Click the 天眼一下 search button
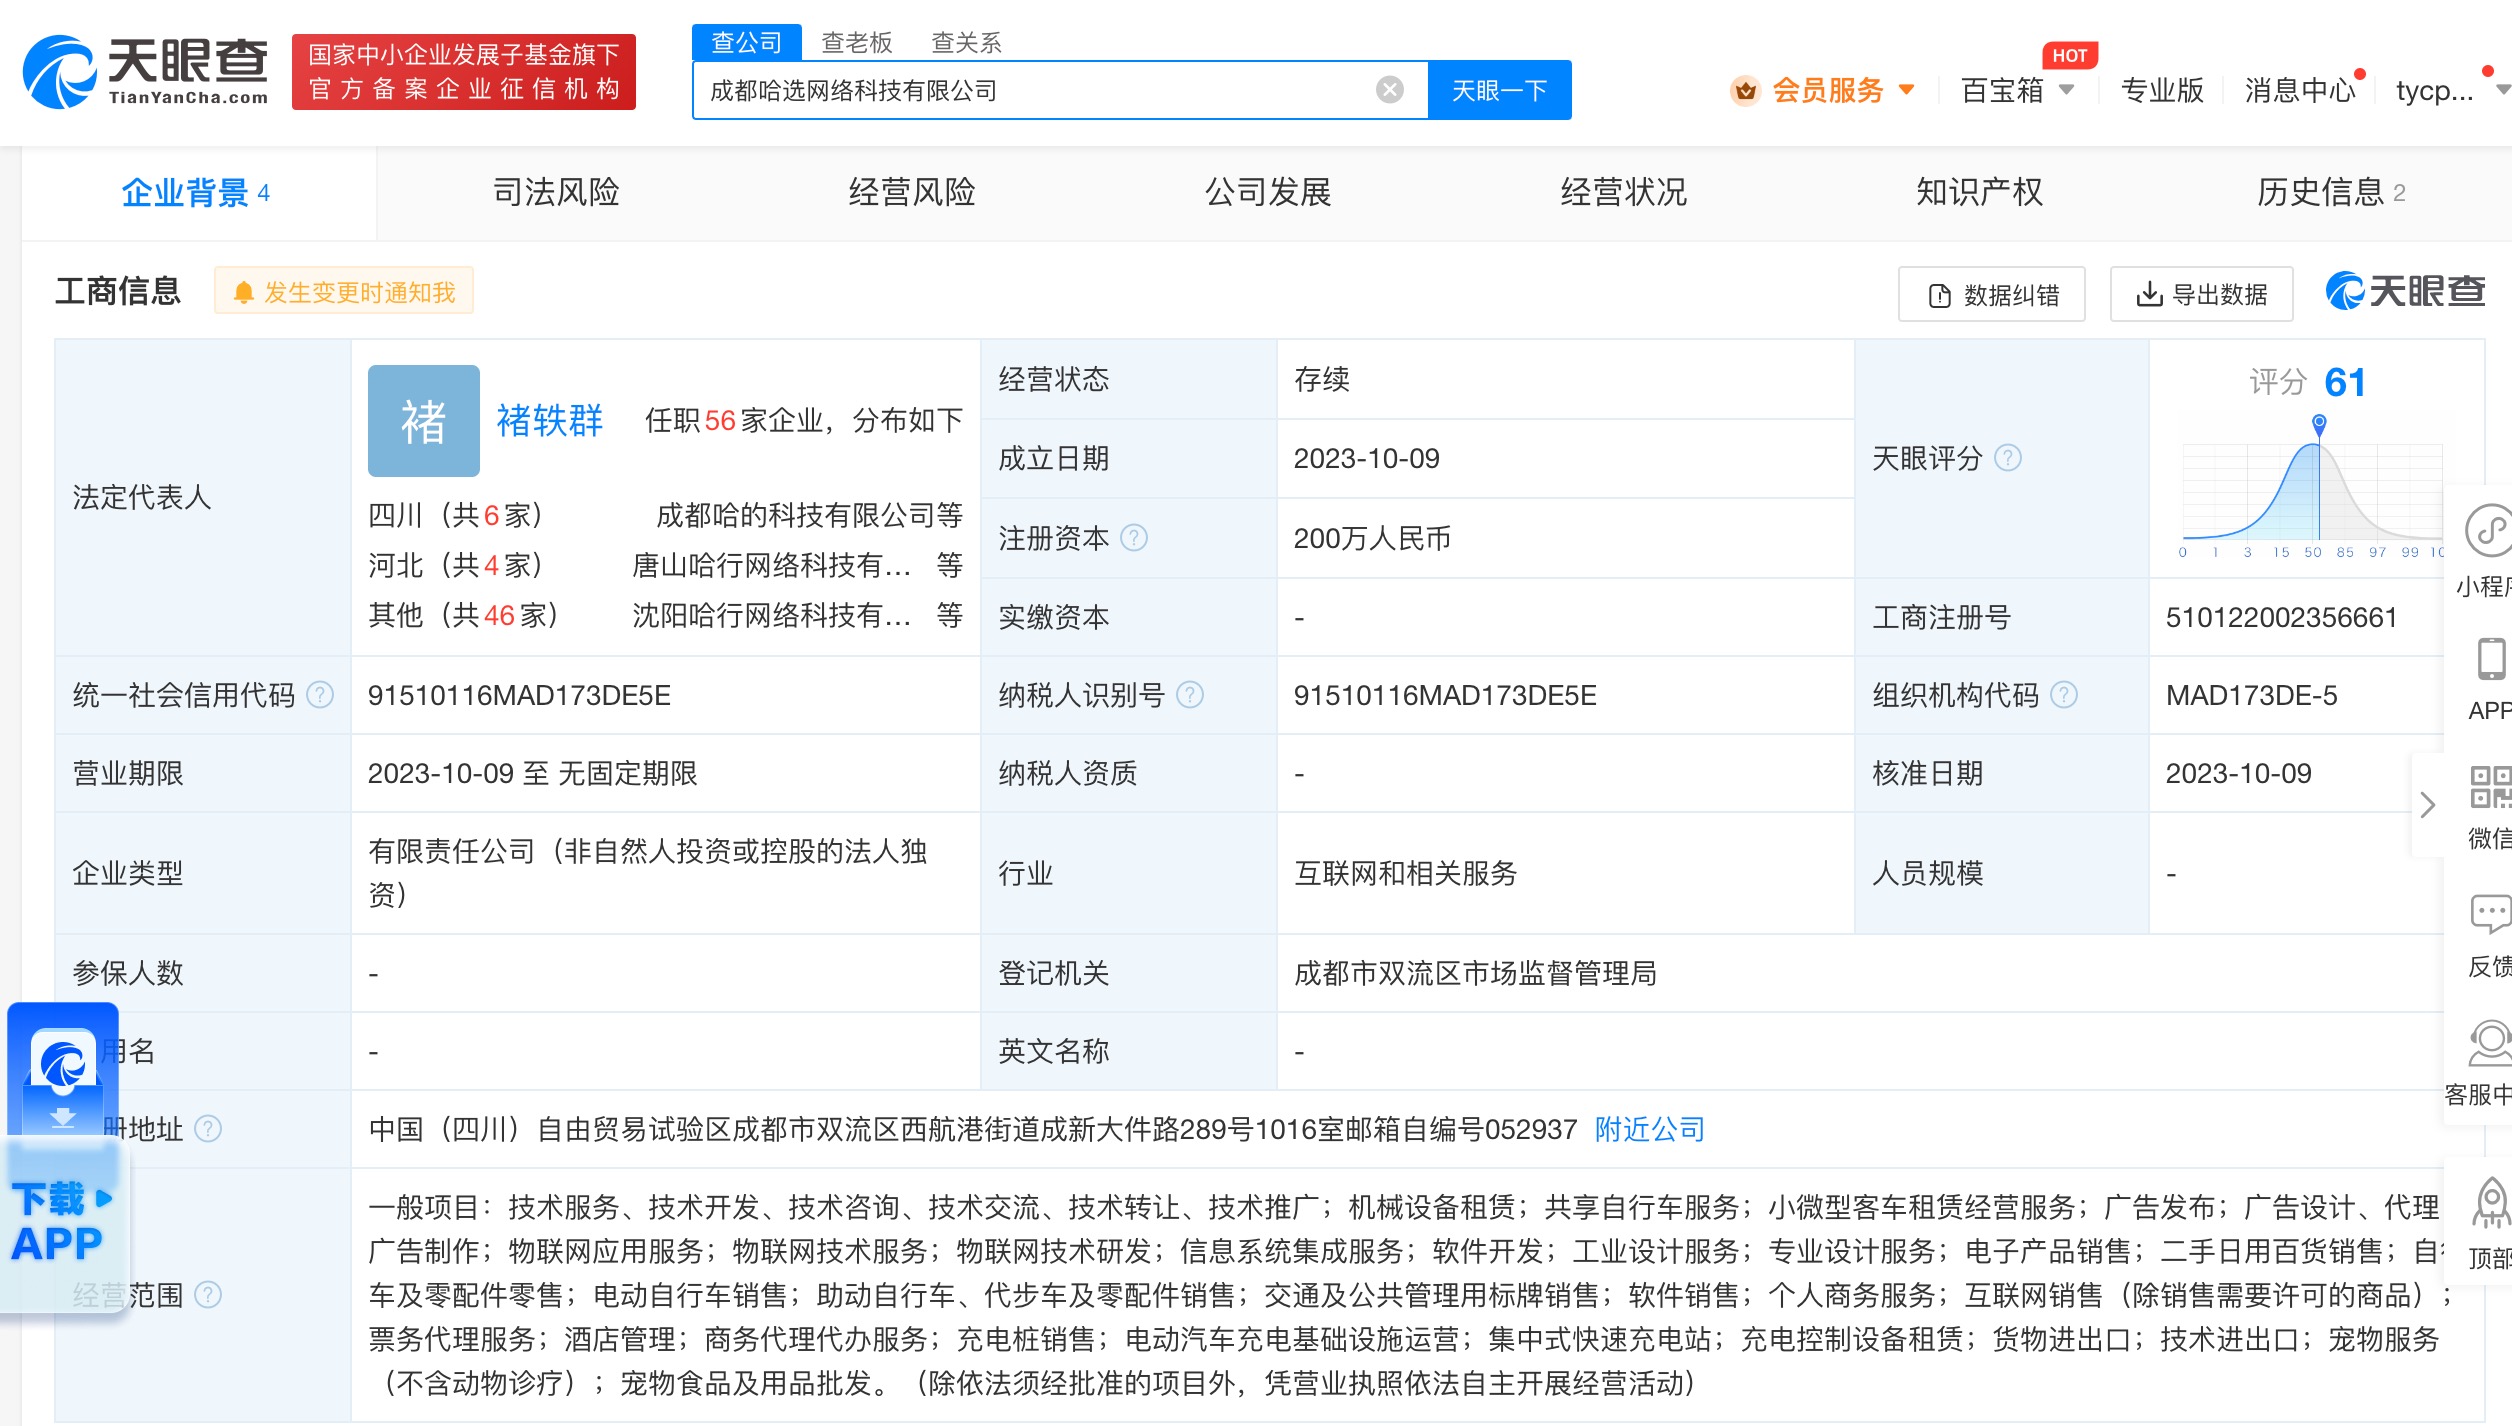The height and width of the screenshot is (1426, 2512). click(1498, 90)
